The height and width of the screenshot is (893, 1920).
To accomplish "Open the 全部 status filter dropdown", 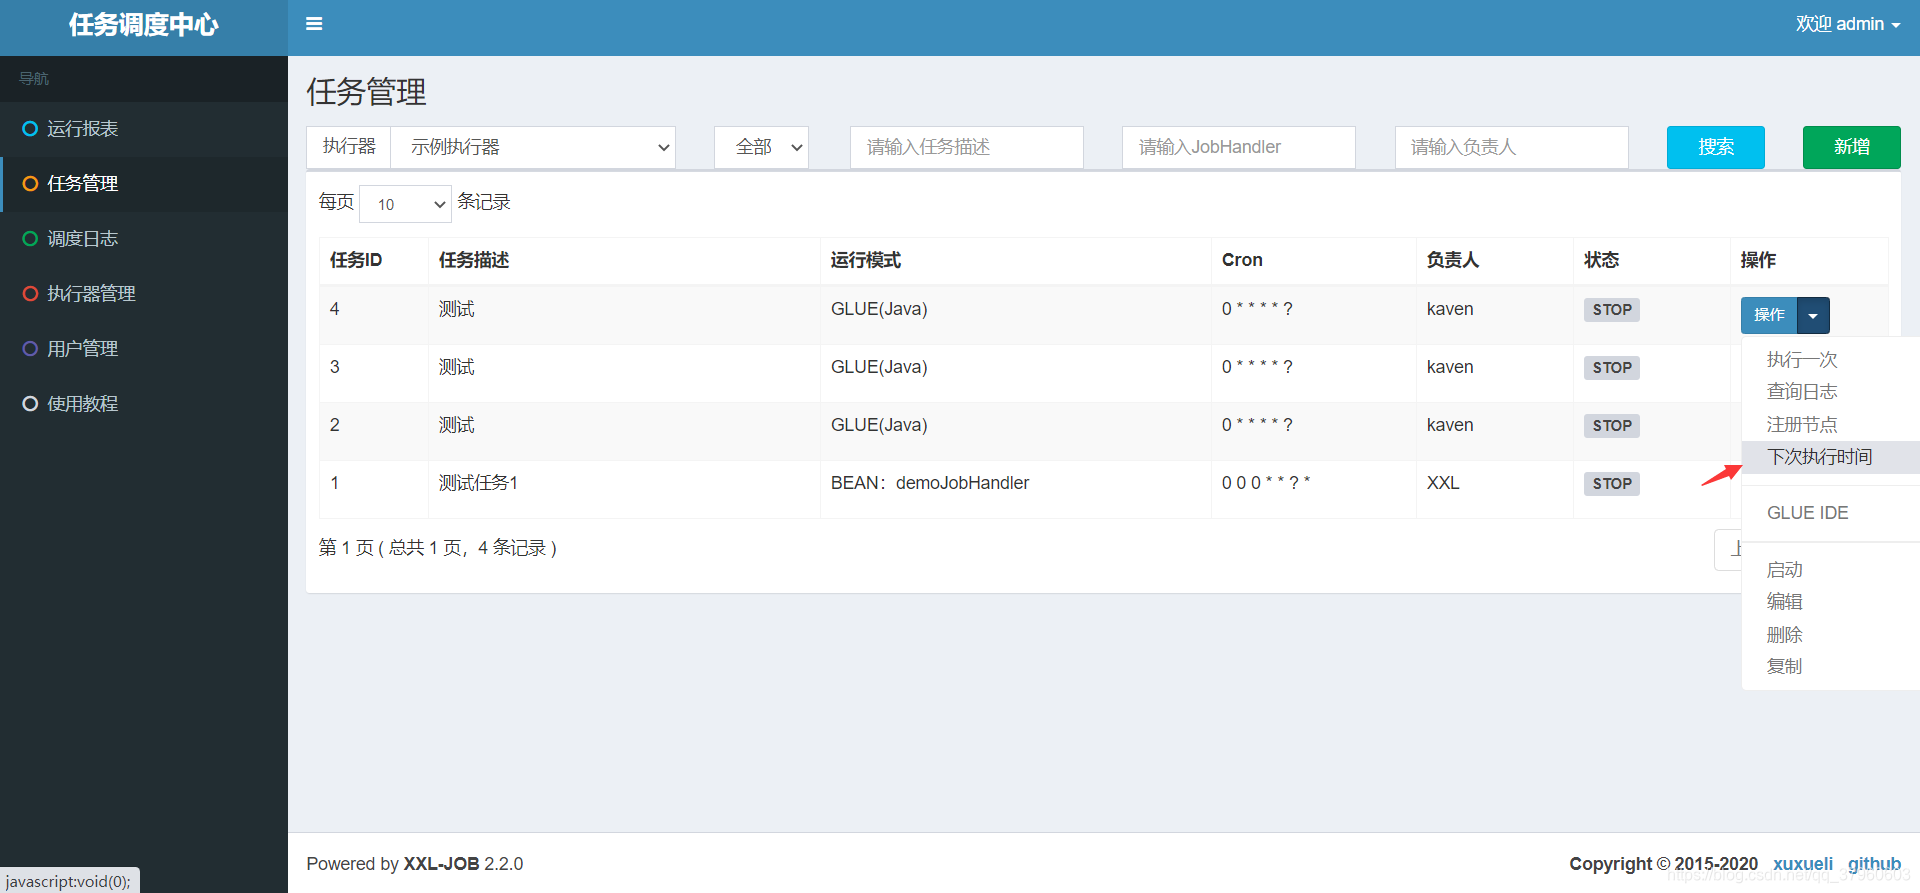I will click(761, 147).
